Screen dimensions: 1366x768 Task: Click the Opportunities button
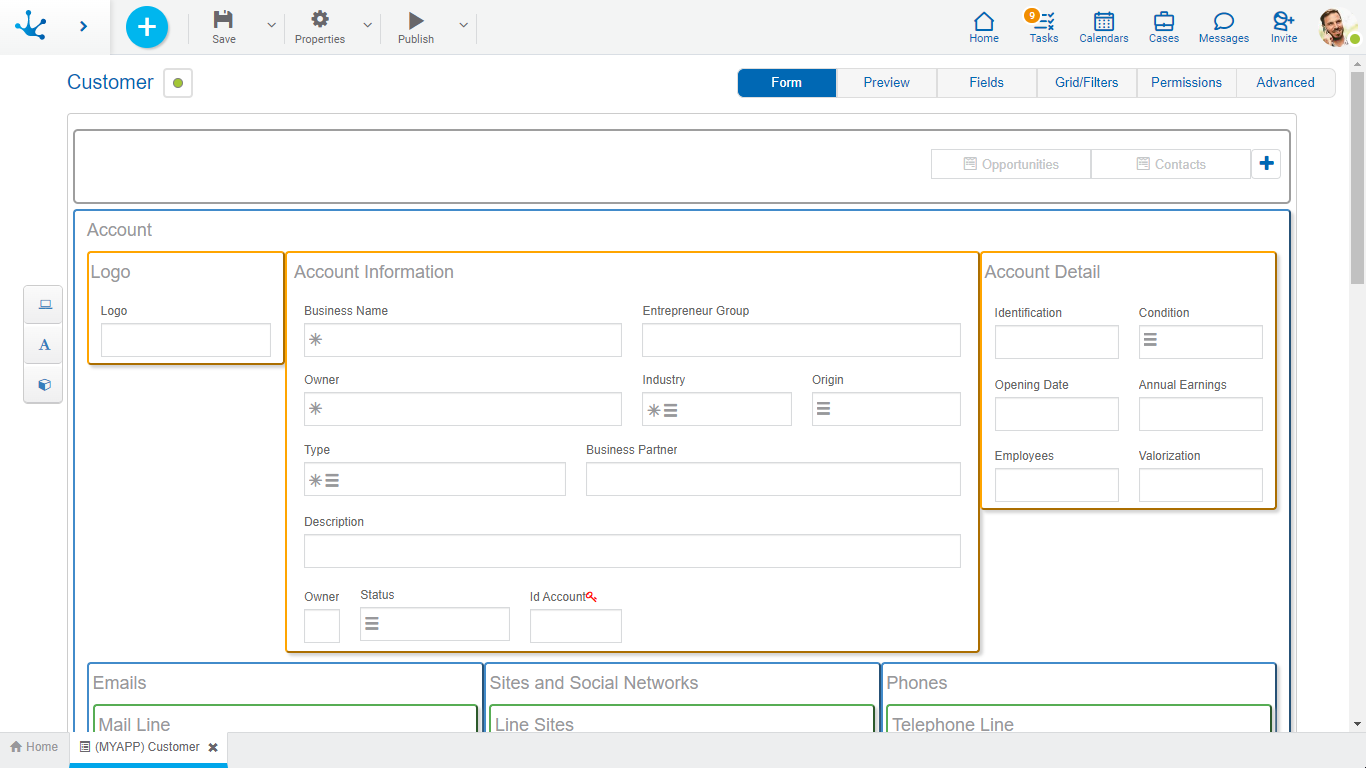click(x=1010, y=164)
